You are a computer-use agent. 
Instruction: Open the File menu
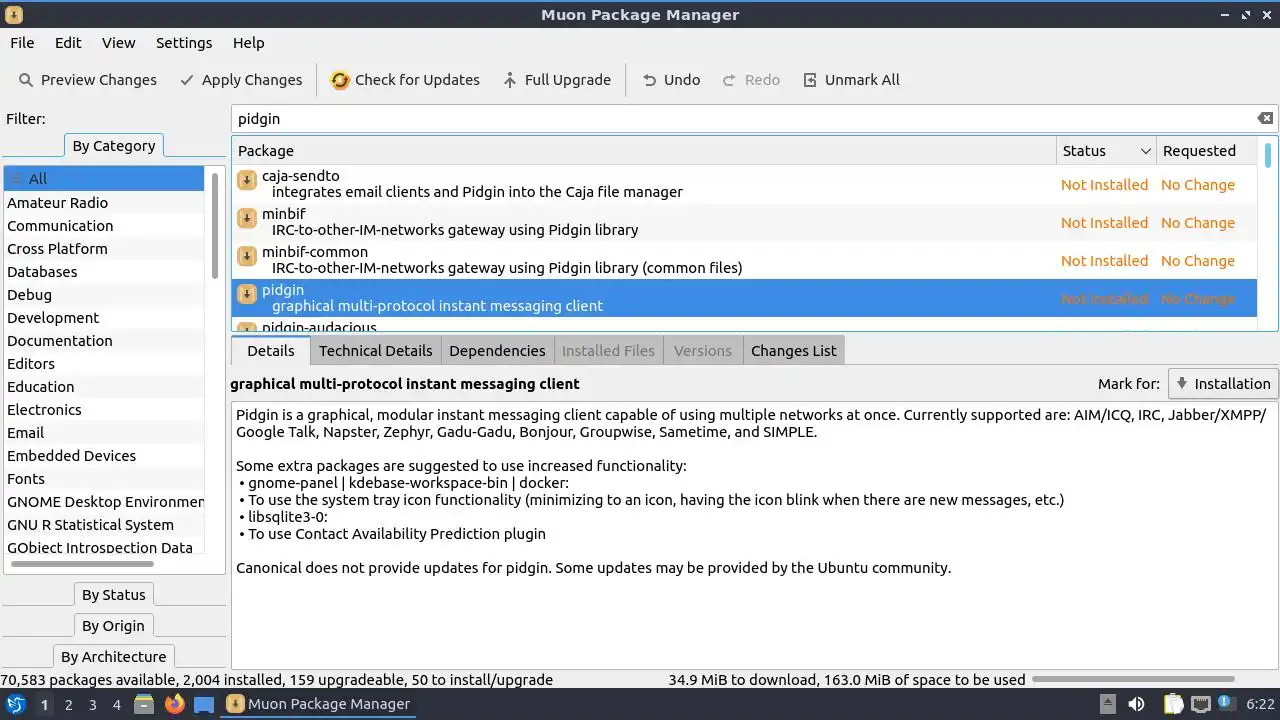pos(22,43)
